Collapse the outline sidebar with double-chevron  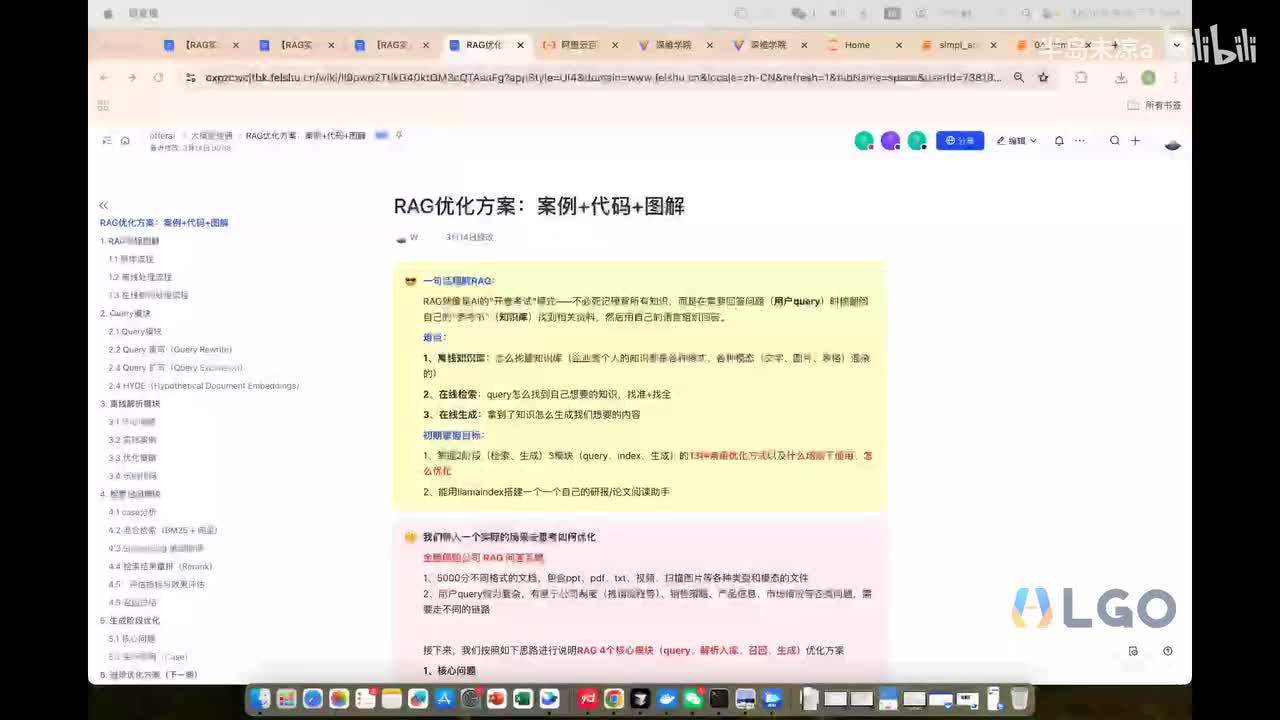[103, 205]
